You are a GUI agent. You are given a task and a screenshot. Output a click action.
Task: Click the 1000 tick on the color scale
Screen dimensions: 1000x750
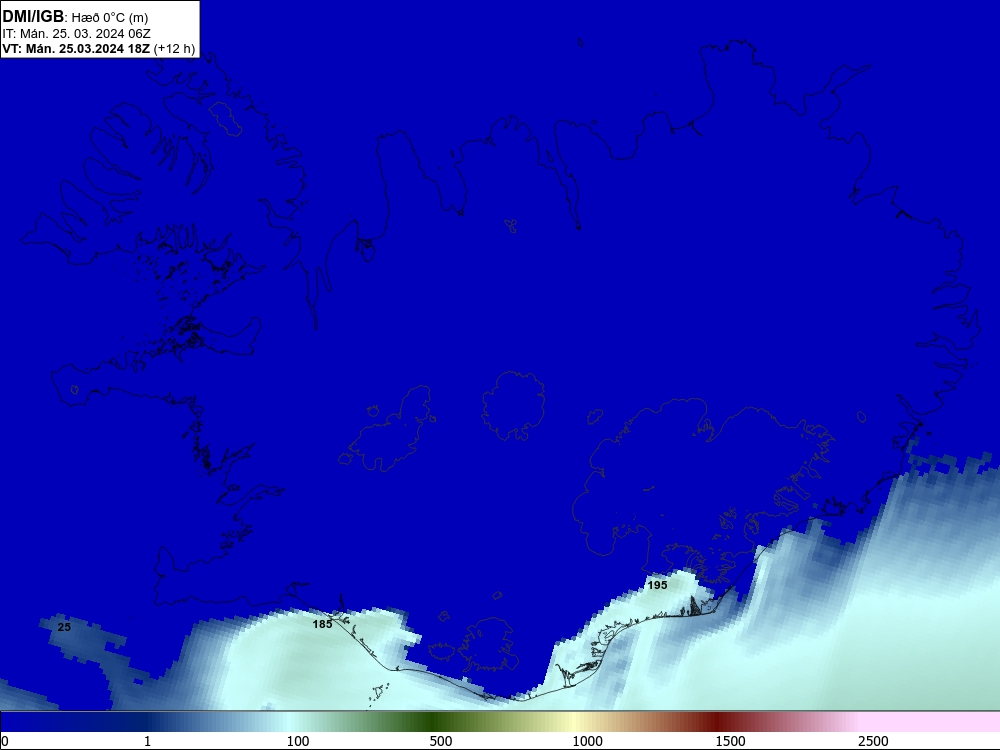pos(587,741)
